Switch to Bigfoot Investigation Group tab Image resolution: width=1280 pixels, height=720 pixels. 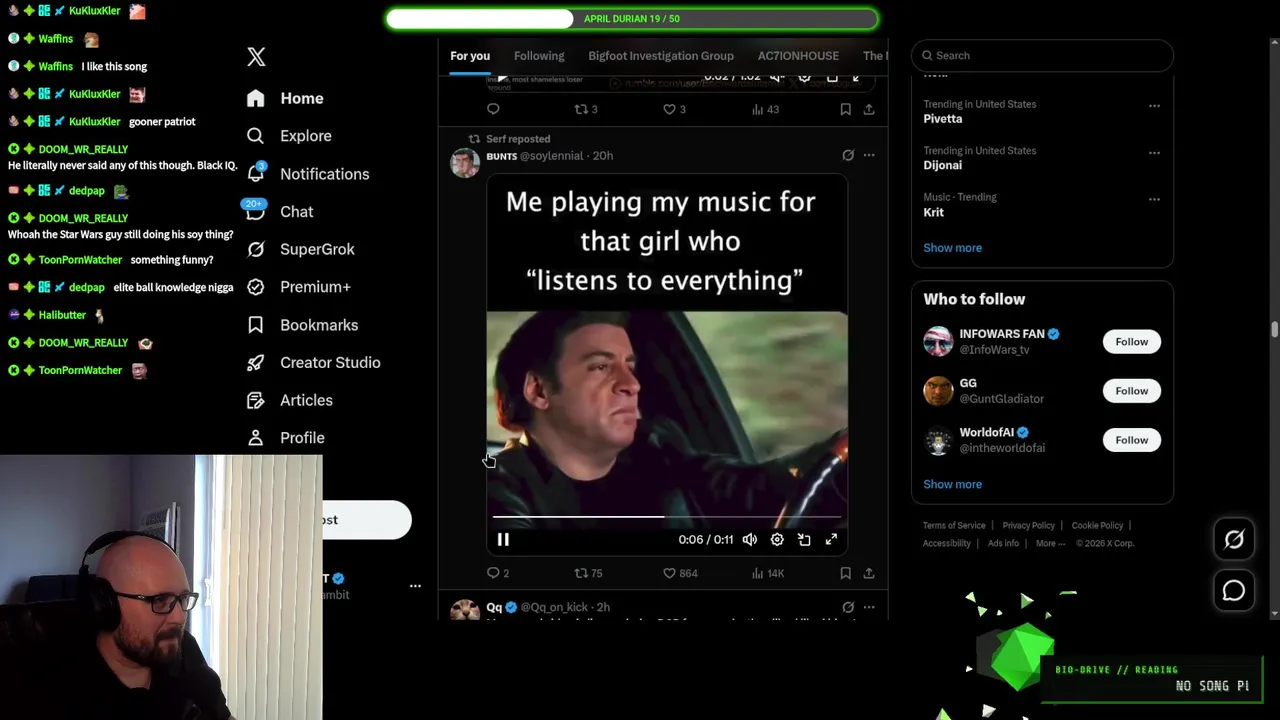[x=661, y=56]
